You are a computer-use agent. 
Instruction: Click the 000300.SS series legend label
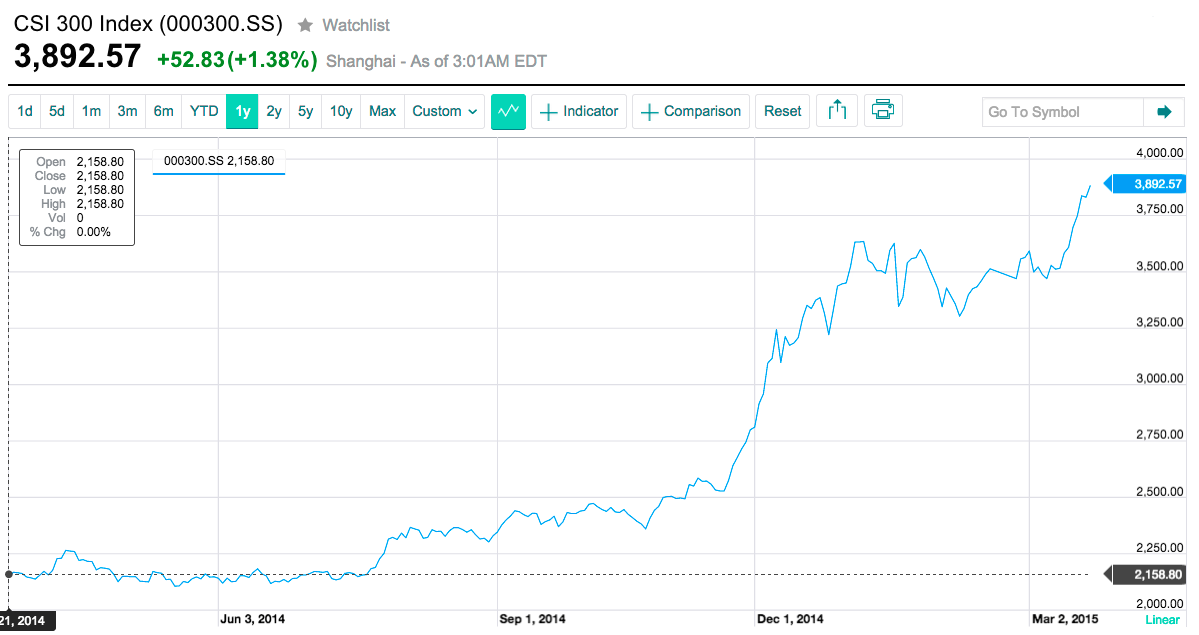click(219, 161)
